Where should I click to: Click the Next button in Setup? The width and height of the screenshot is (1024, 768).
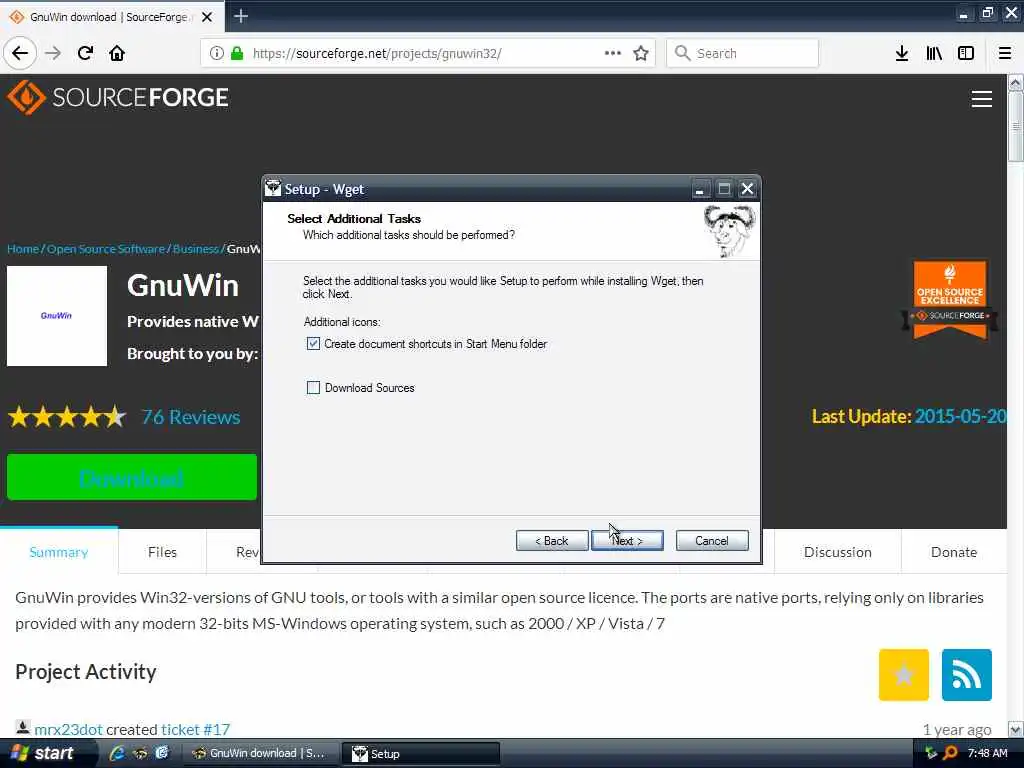[x=627, y=541]
